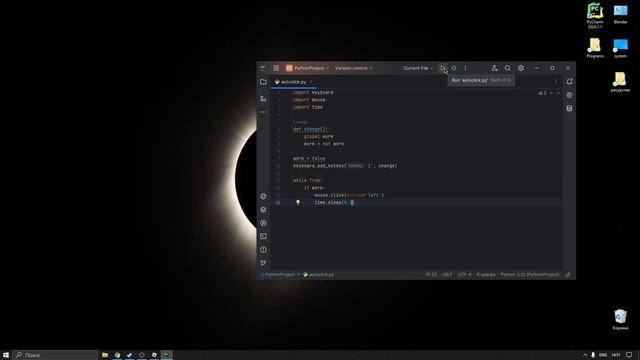Open the Notifications bell icon
The width and height of the screenshot is (640, 360).
coord(569,82)
